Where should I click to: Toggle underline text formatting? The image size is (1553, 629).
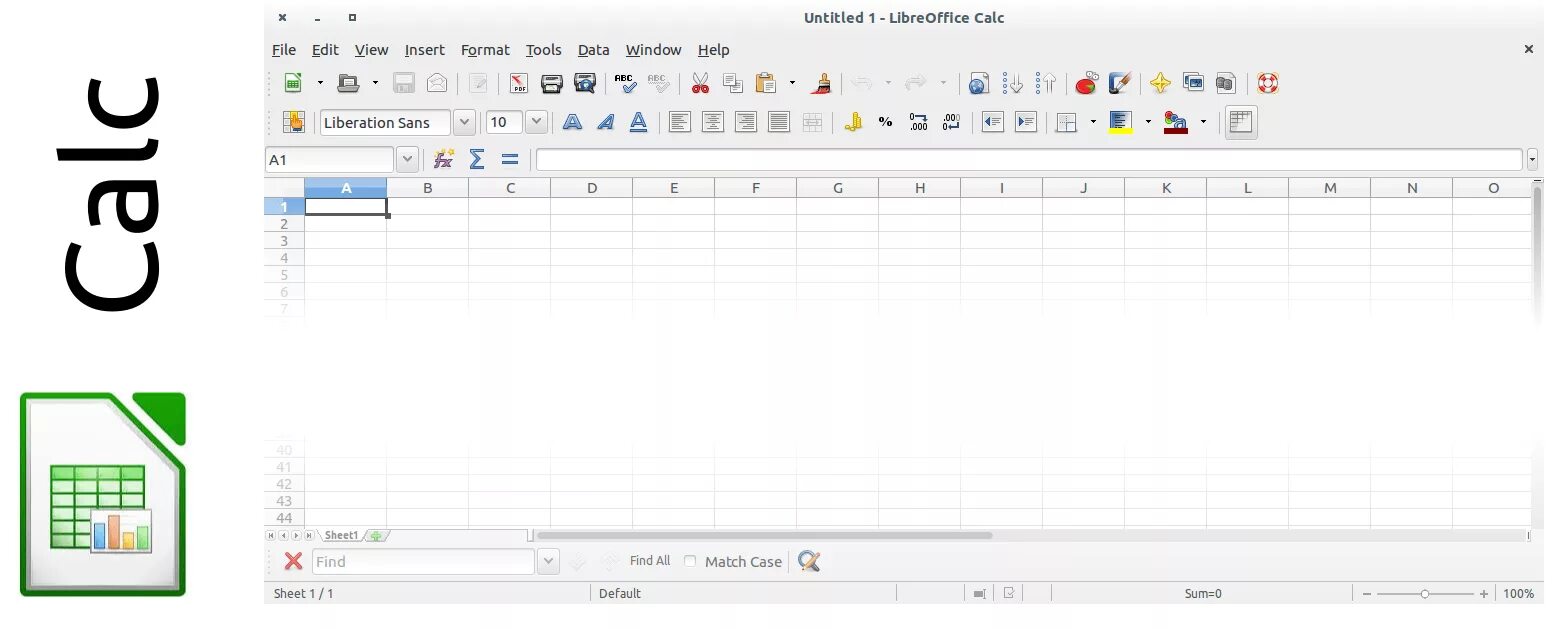(638, 122)
